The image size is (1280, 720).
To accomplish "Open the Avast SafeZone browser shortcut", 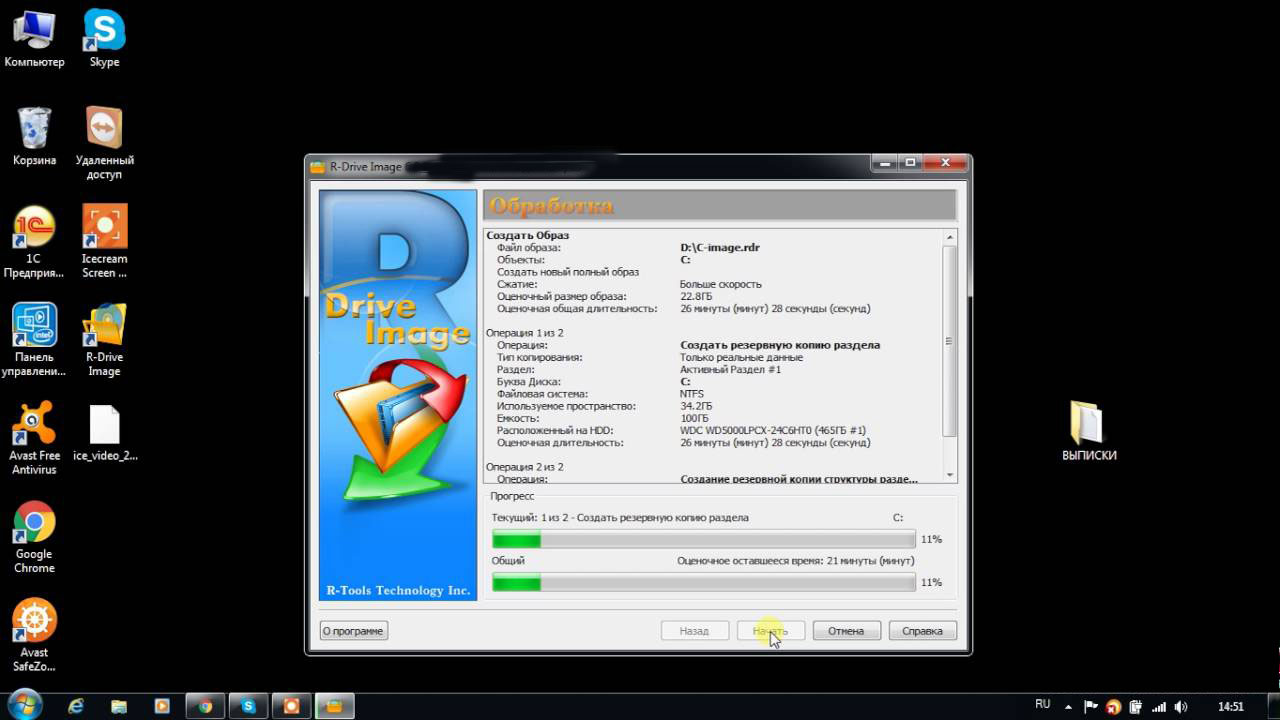I will [34, 635].
